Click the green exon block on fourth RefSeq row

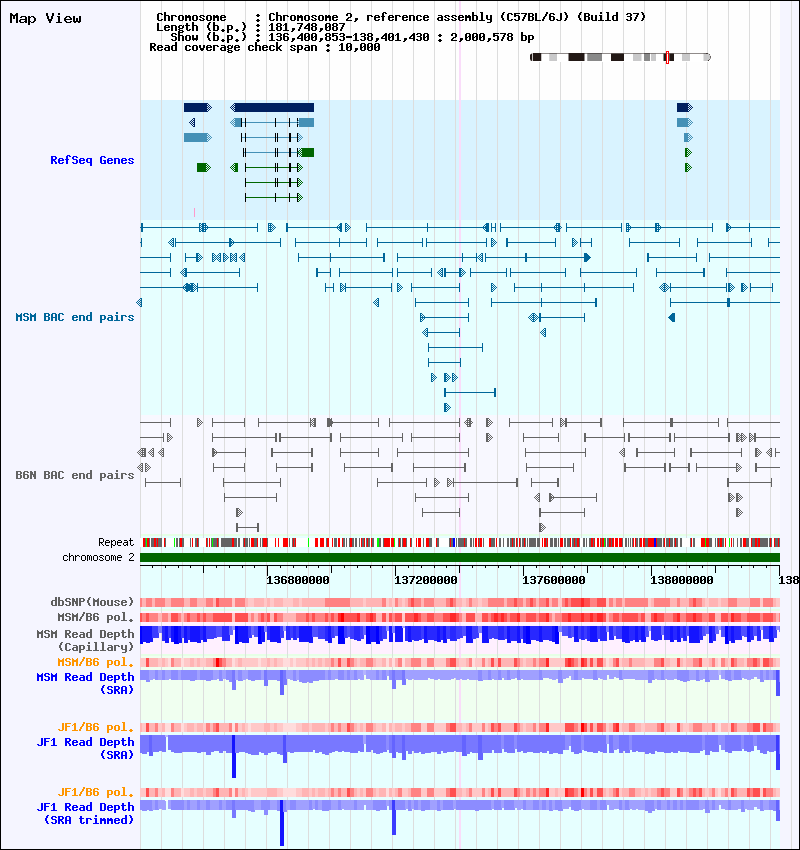pyautogui.click(x=308, y=152)
